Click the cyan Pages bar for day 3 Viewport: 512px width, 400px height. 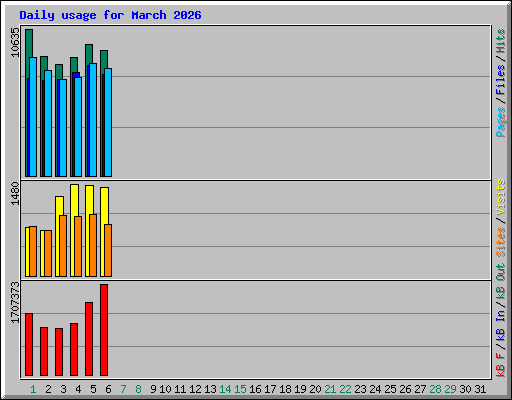(x=63, y=128)
